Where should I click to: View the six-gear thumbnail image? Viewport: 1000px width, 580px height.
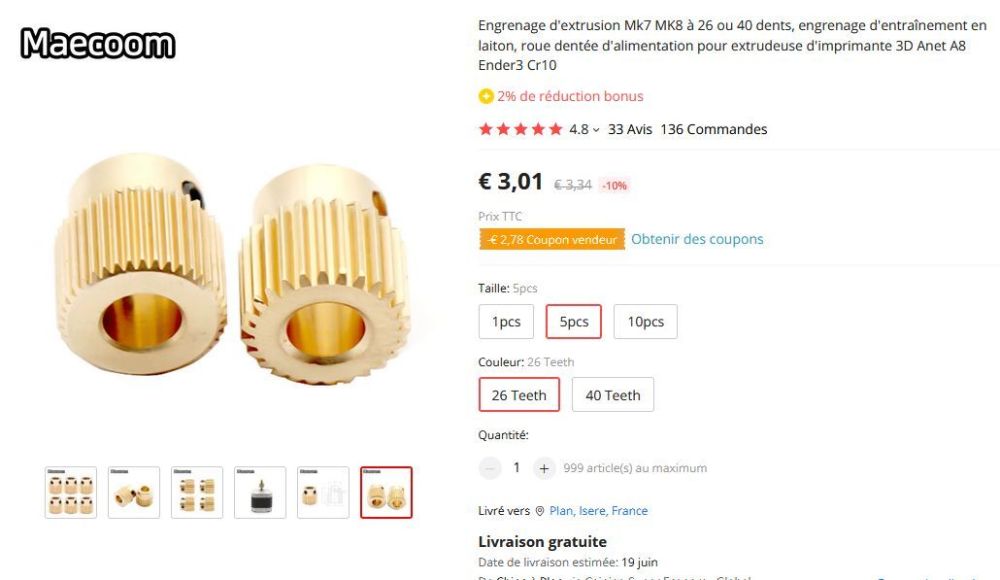click(71, 492)
